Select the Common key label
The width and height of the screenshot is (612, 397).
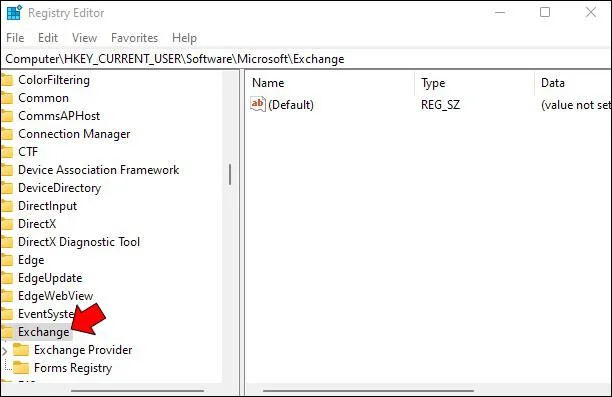pos(43,98)
